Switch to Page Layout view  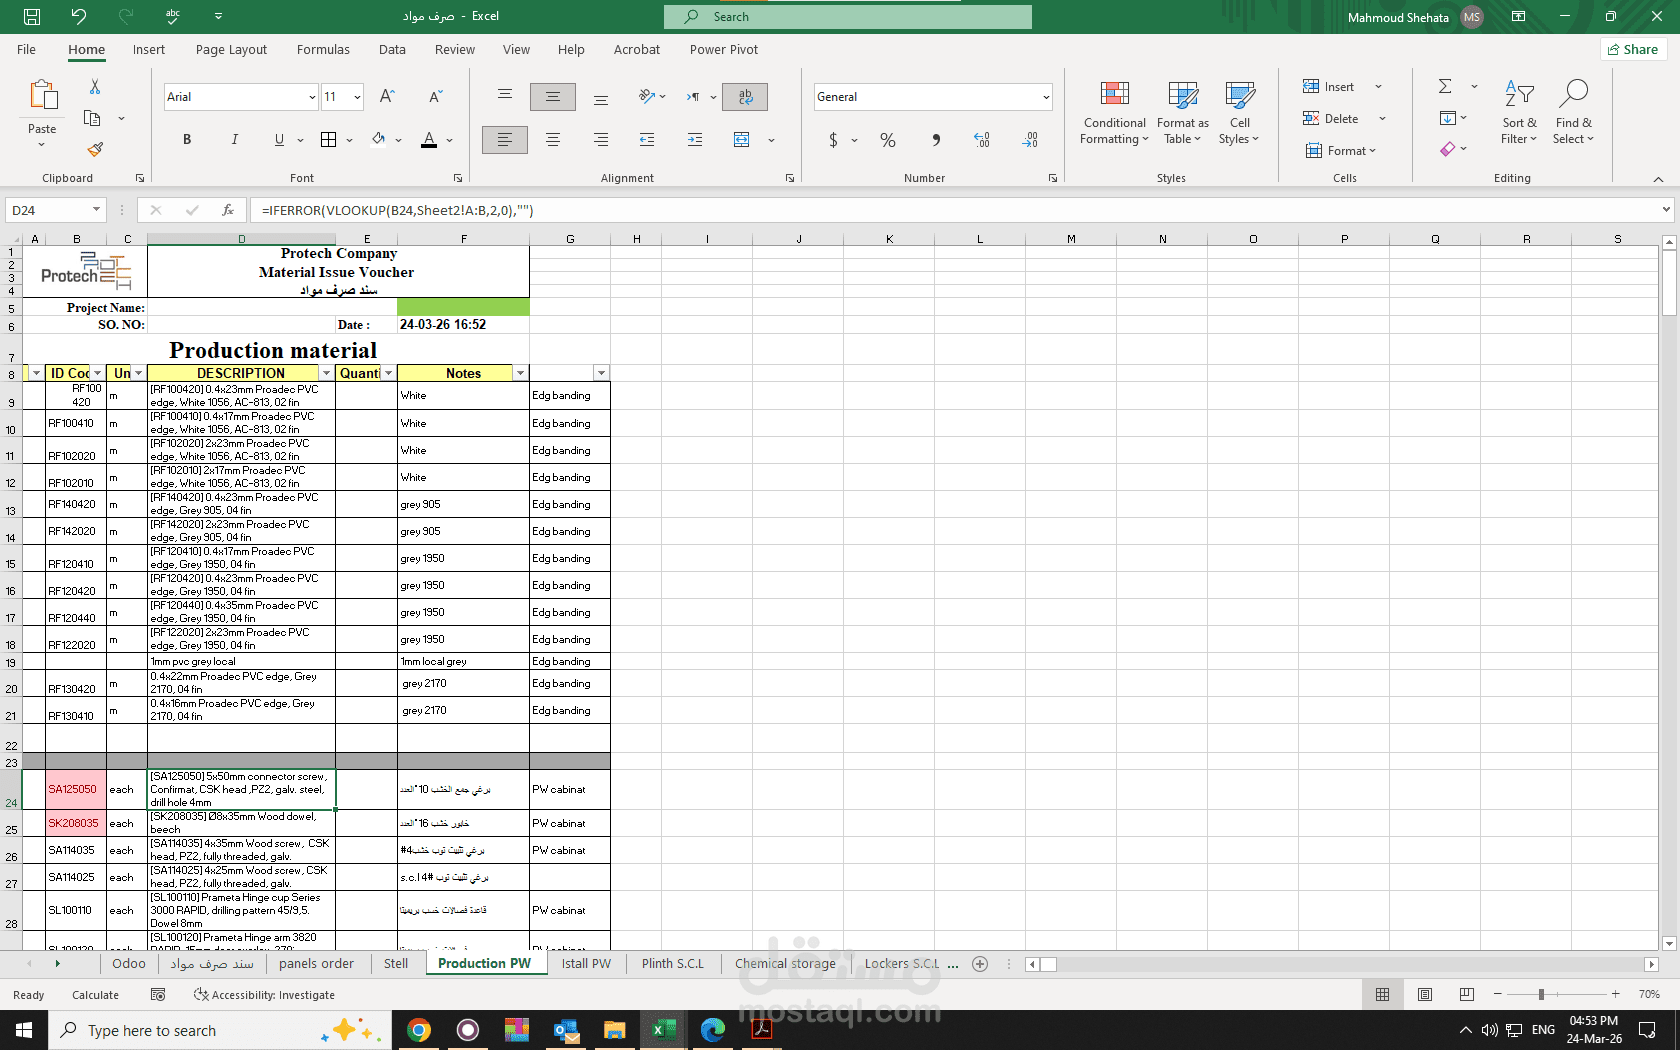(x=1425, y=995)
